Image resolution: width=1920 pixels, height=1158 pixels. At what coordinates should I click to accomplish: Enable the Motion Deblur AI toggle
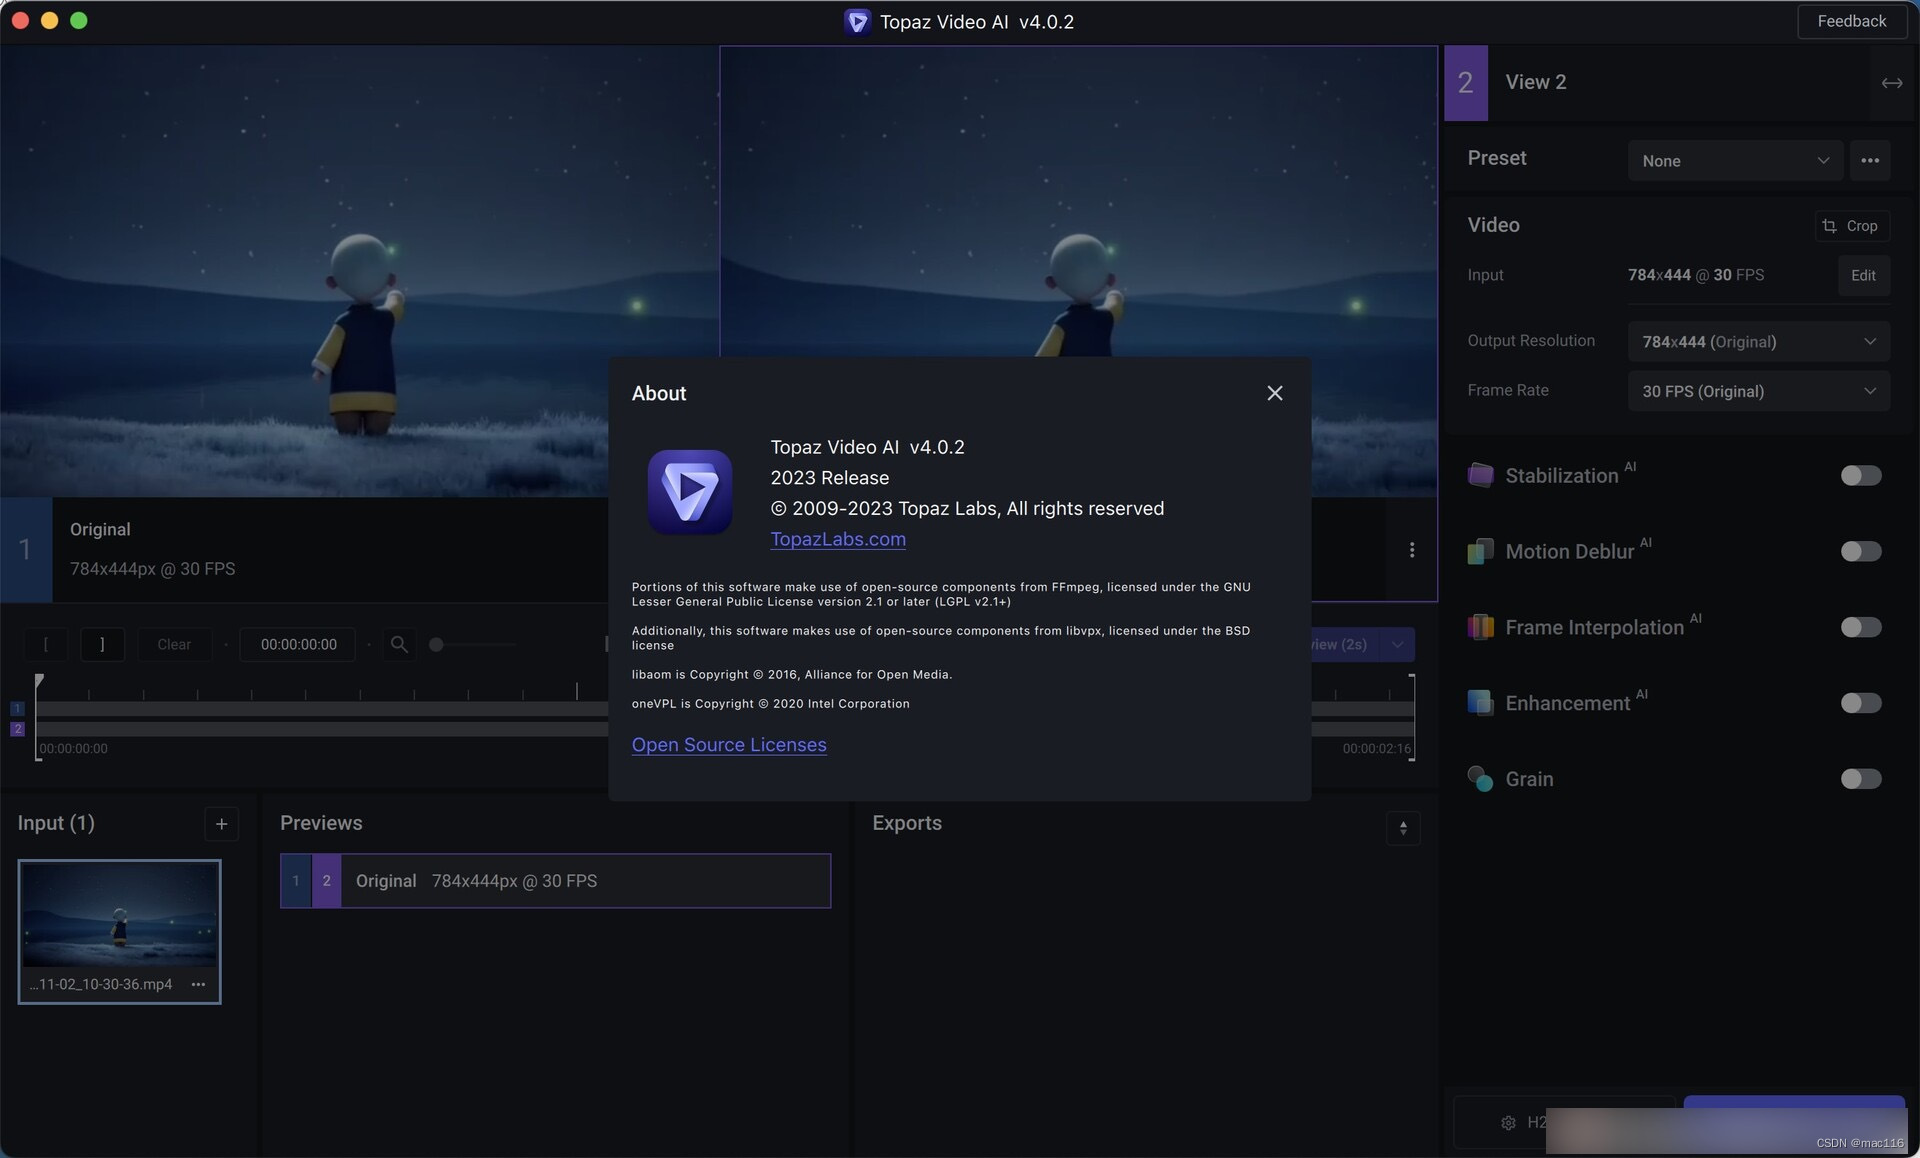coord(1861,552)
